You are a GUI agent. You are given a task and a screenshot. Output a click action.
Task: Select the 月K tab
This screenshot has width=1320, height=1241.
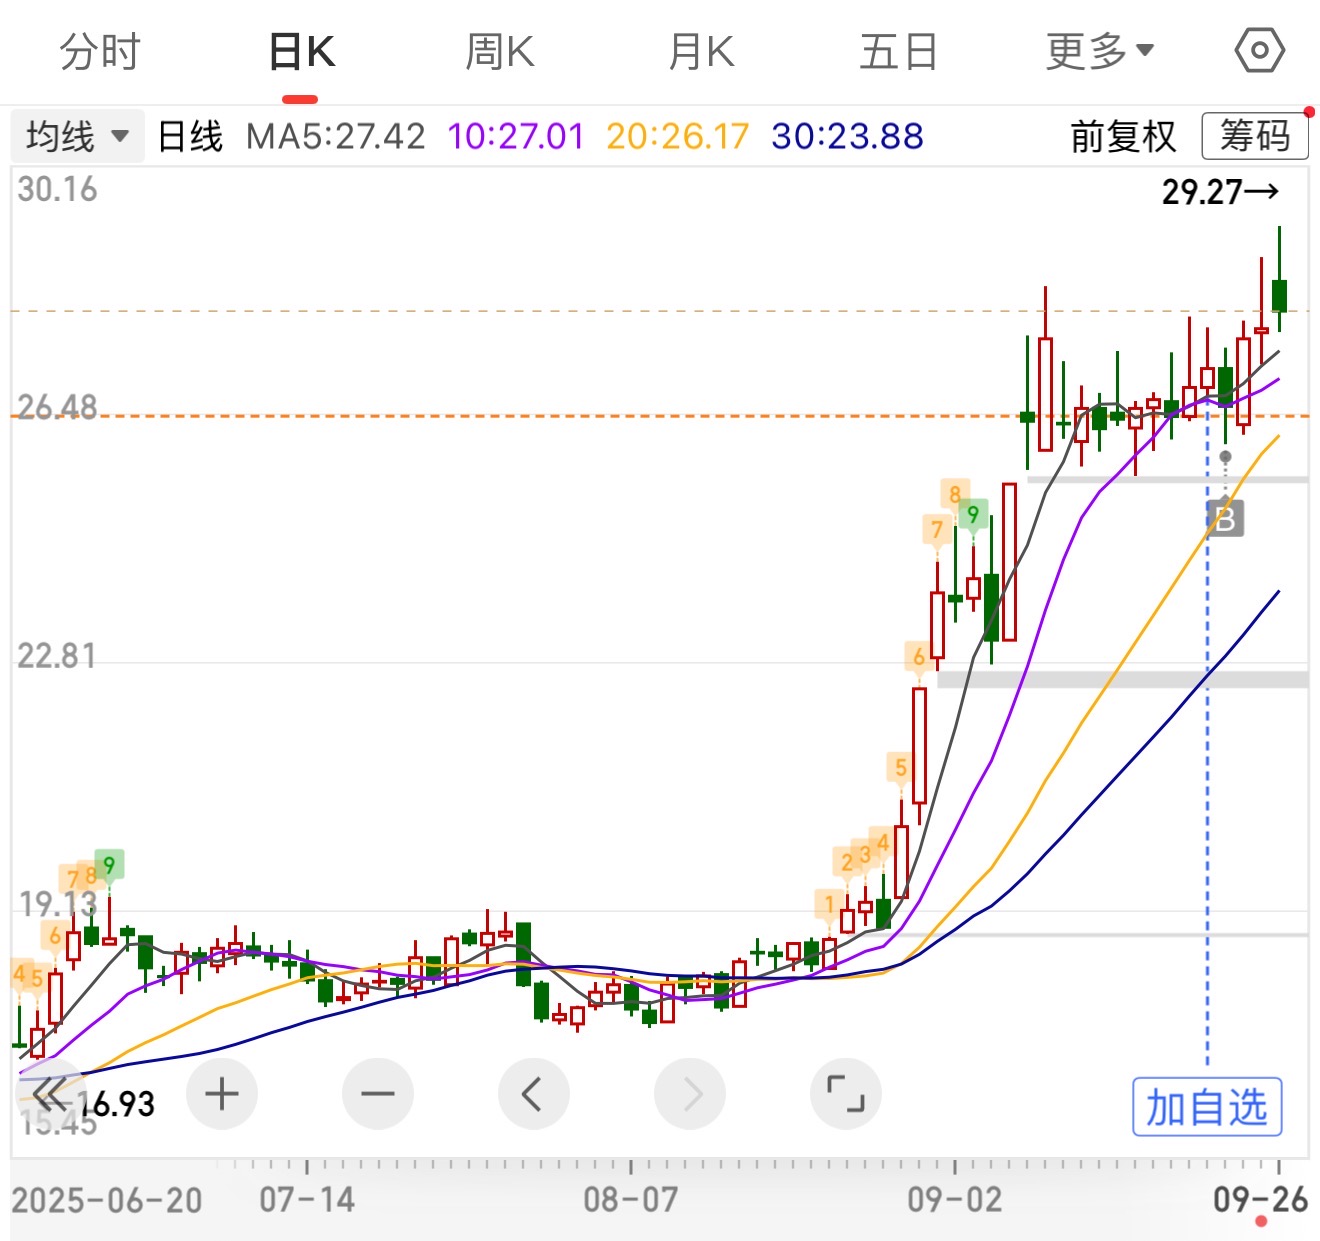[x=701, y=52]
